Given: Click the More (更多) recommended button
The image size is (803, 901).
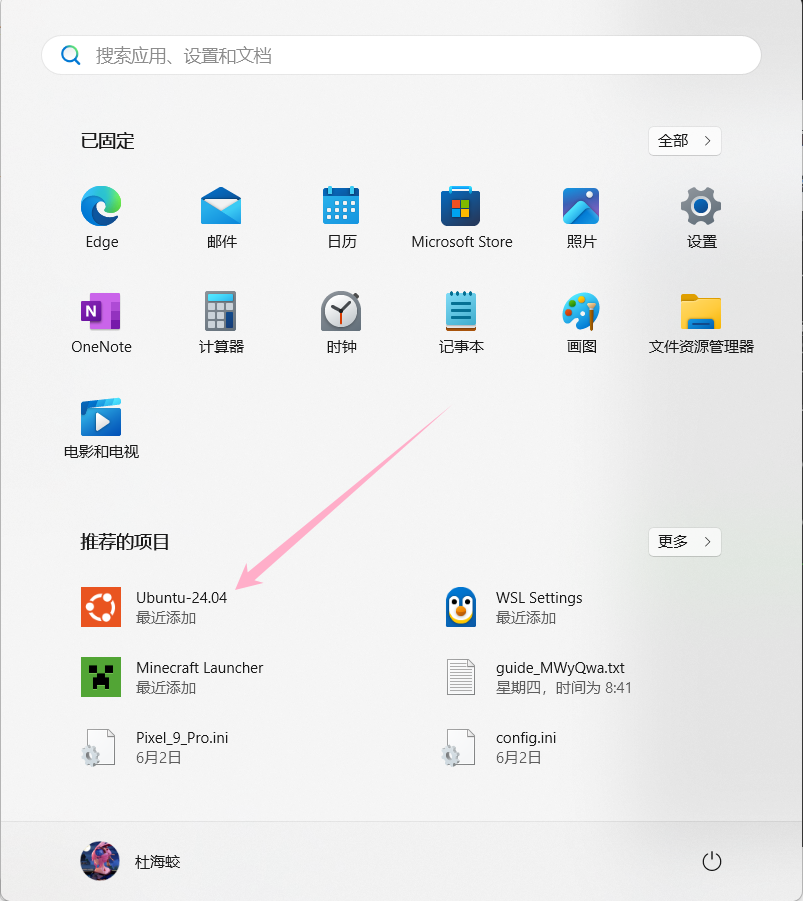Looking at the screenshot, I should pyautogui.click(x=685, y=542).
